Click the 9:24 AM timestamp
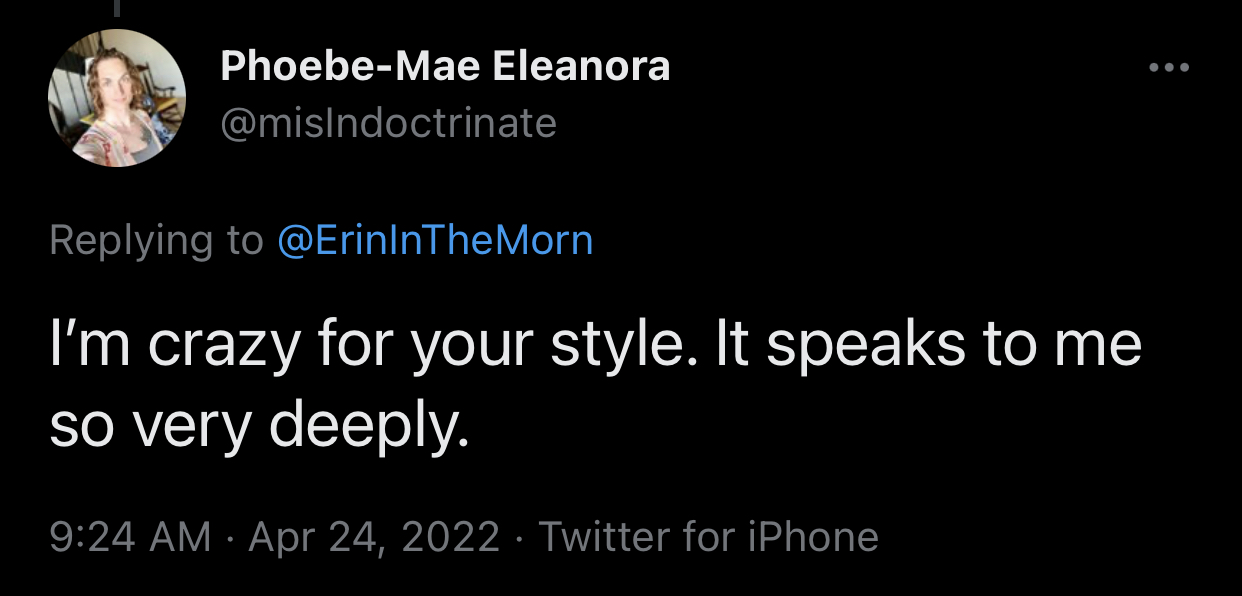 tap(130, 537)
